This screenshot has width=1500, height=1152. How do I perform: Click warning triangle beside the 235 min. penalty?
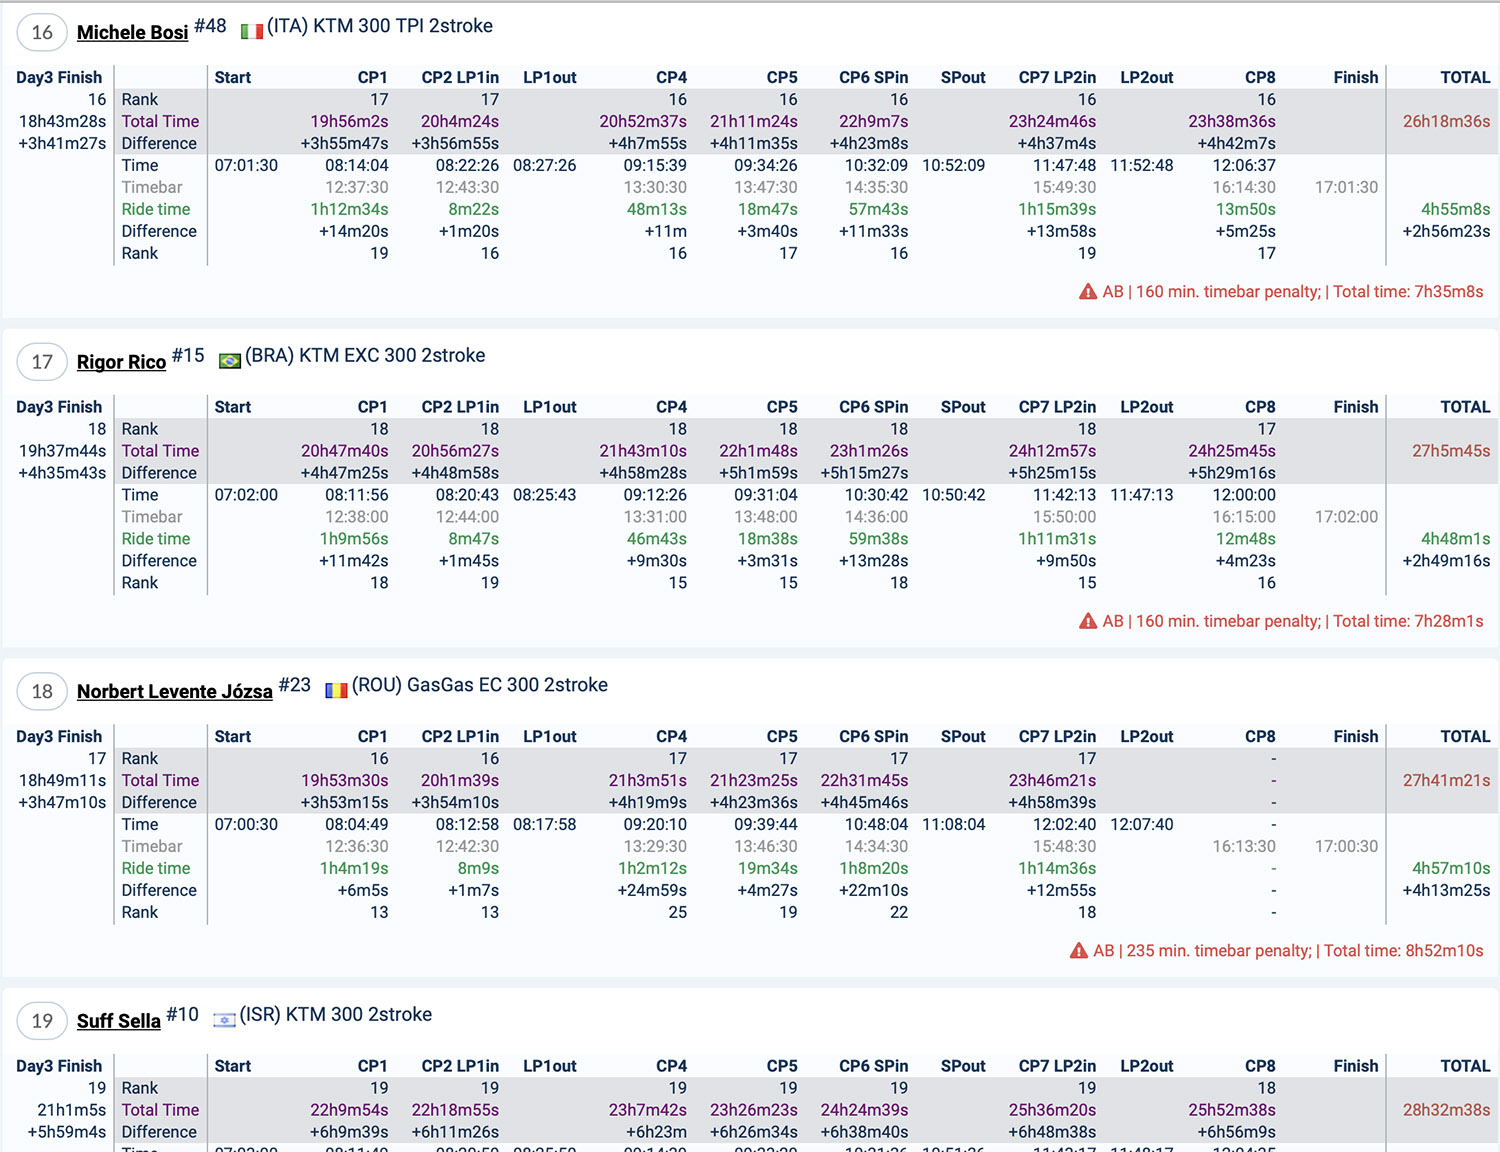(x=1079, y=951)
